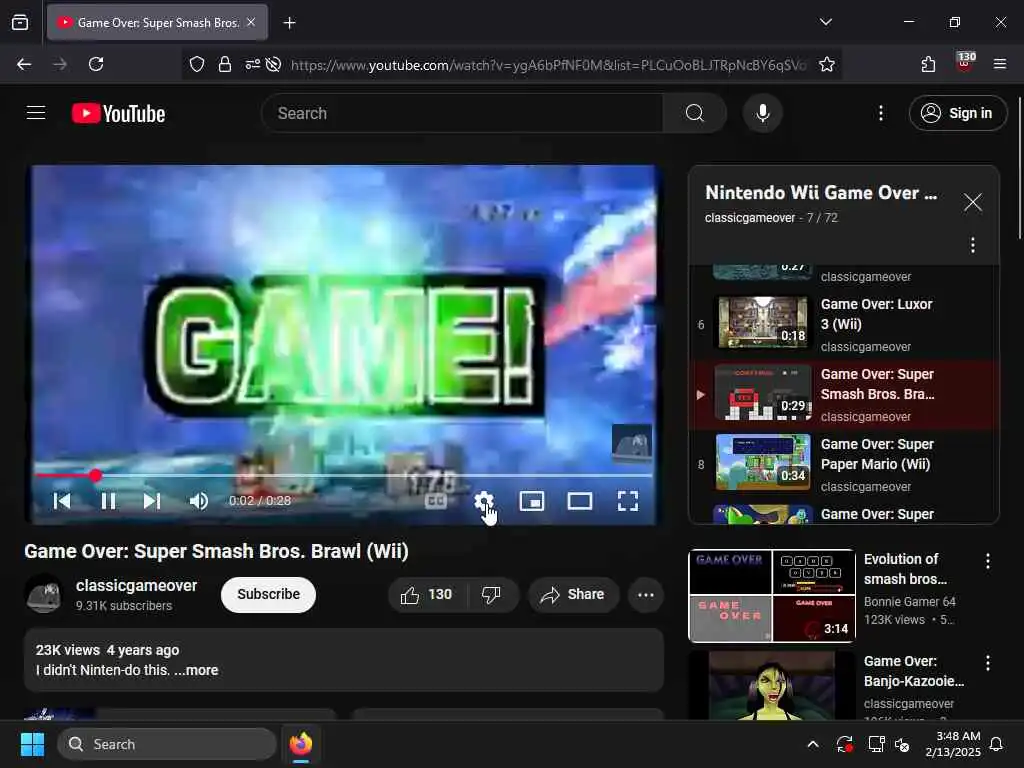Close the Nintendo Wii Game Over playlist panel
1024x768 pixels.
972,202
